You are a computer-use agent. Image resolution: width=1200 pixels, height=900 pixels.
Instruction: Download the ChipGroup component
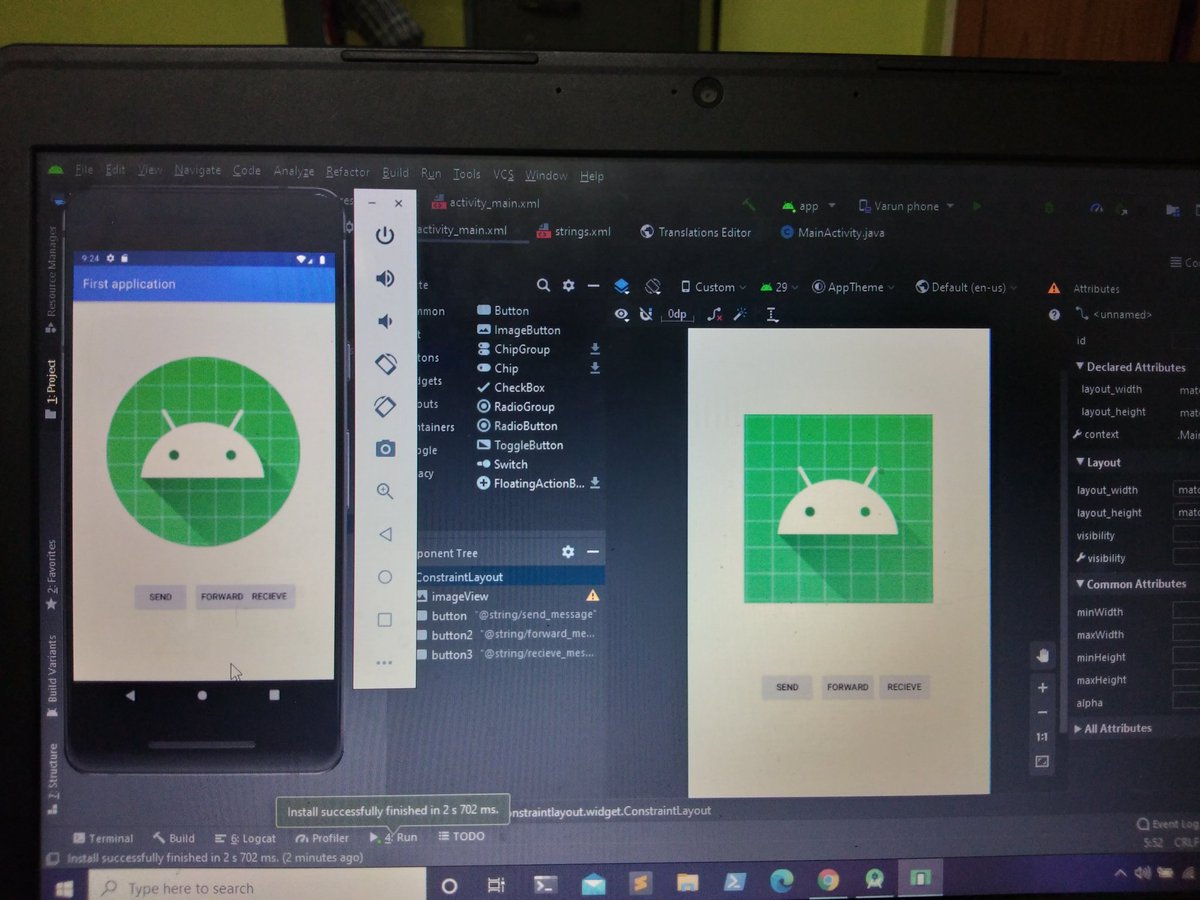[595, 349]
